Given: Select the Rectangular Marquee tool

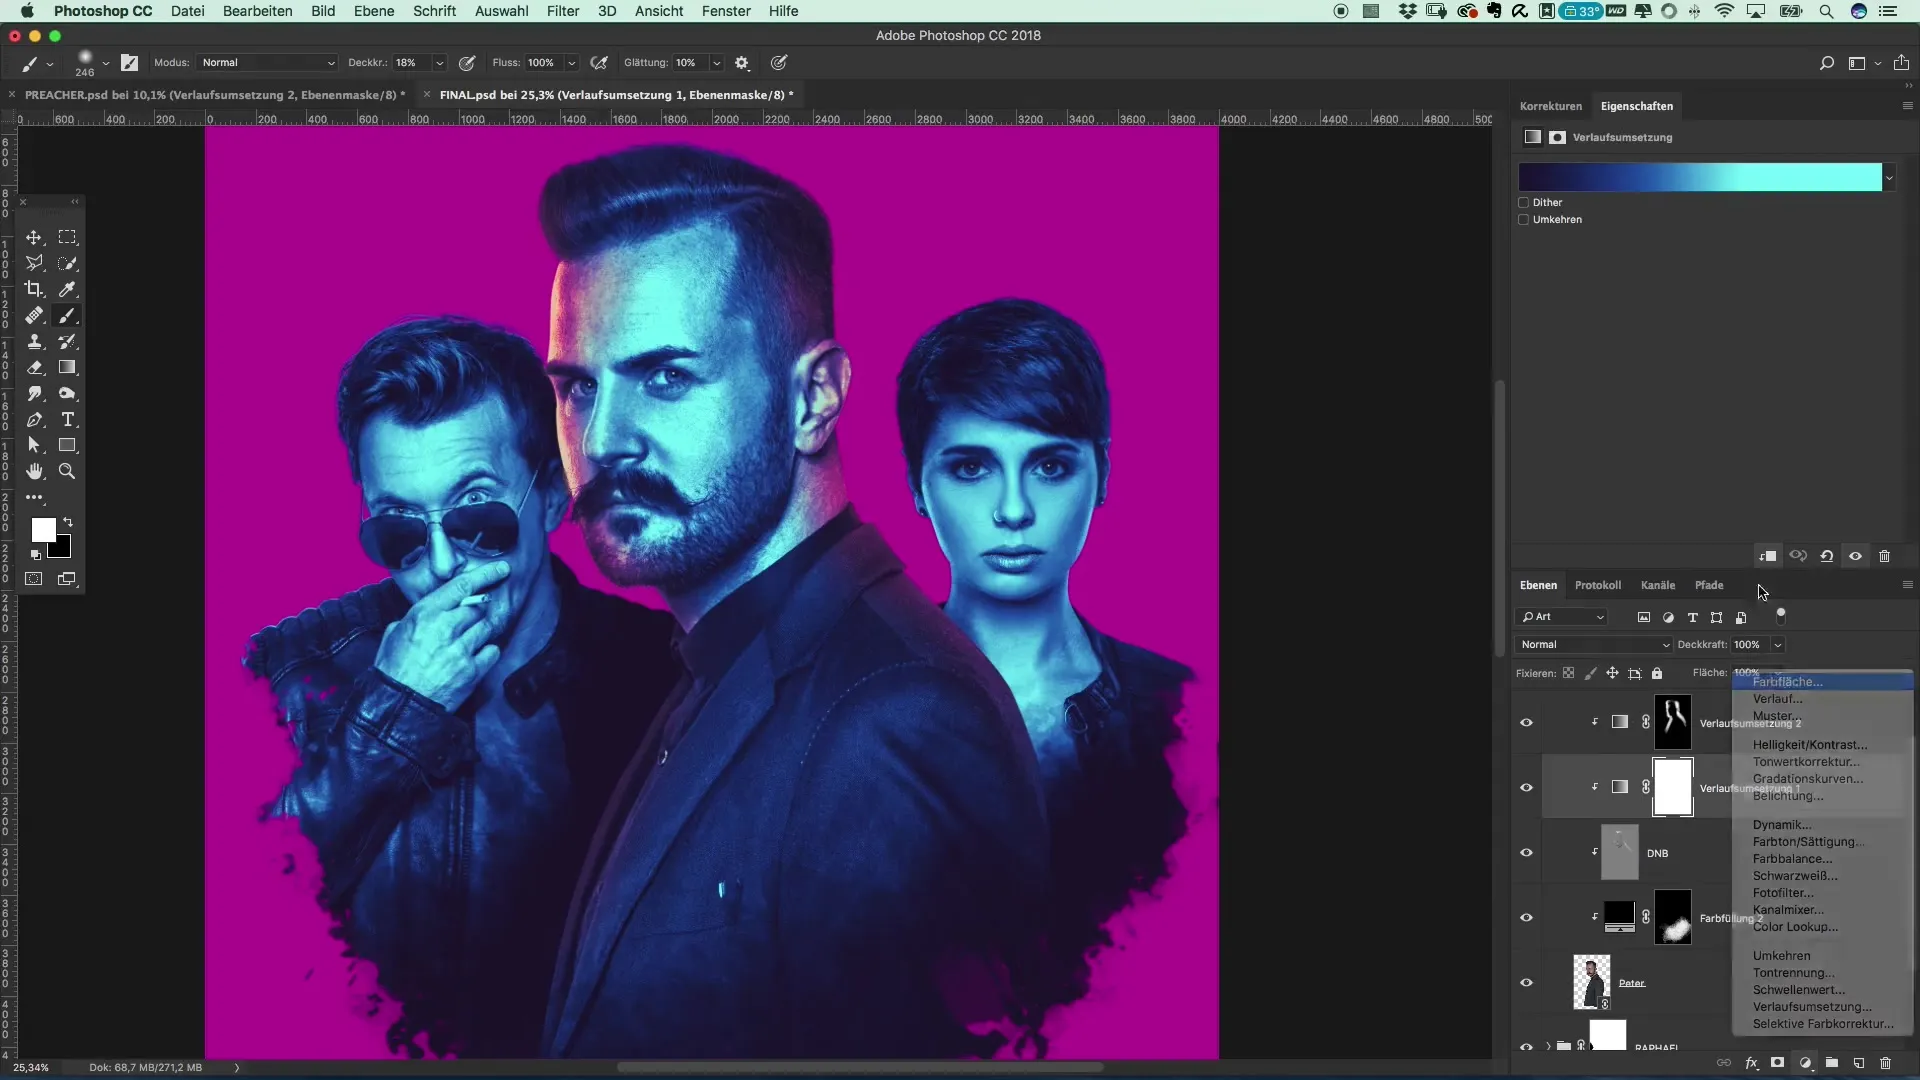Looking at the screenshot, I should click(67, 237).
